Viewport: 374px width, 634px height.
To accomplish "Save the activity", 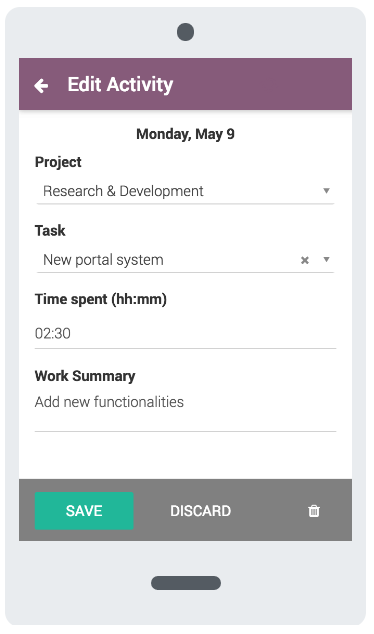I will pyautogui.click(x=84, y=511).
